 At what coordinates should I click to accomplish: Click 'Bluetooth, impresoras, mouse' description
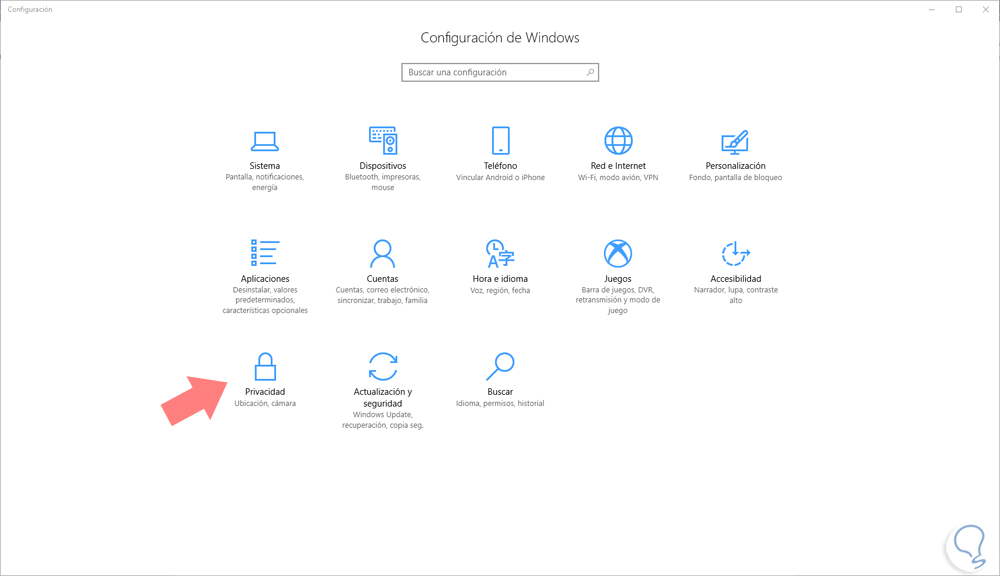383,182
